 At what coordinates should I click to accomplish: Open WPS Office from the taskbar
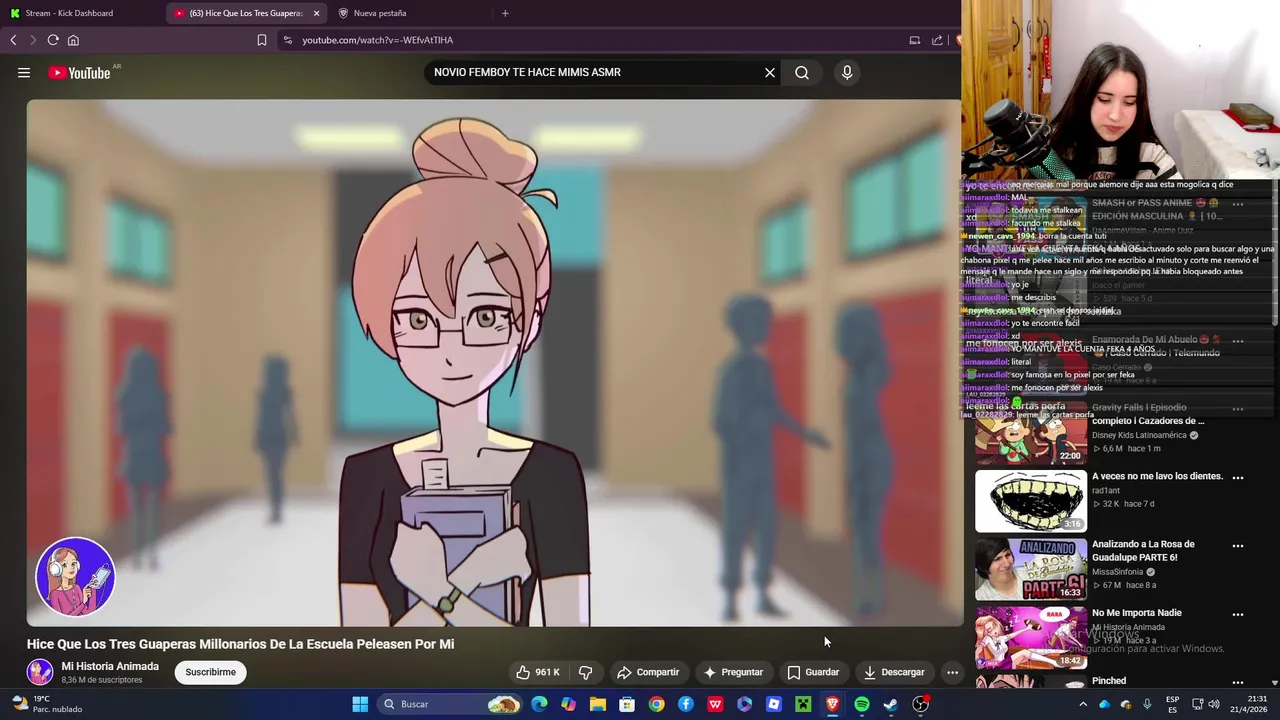click(x=715, y=704)
